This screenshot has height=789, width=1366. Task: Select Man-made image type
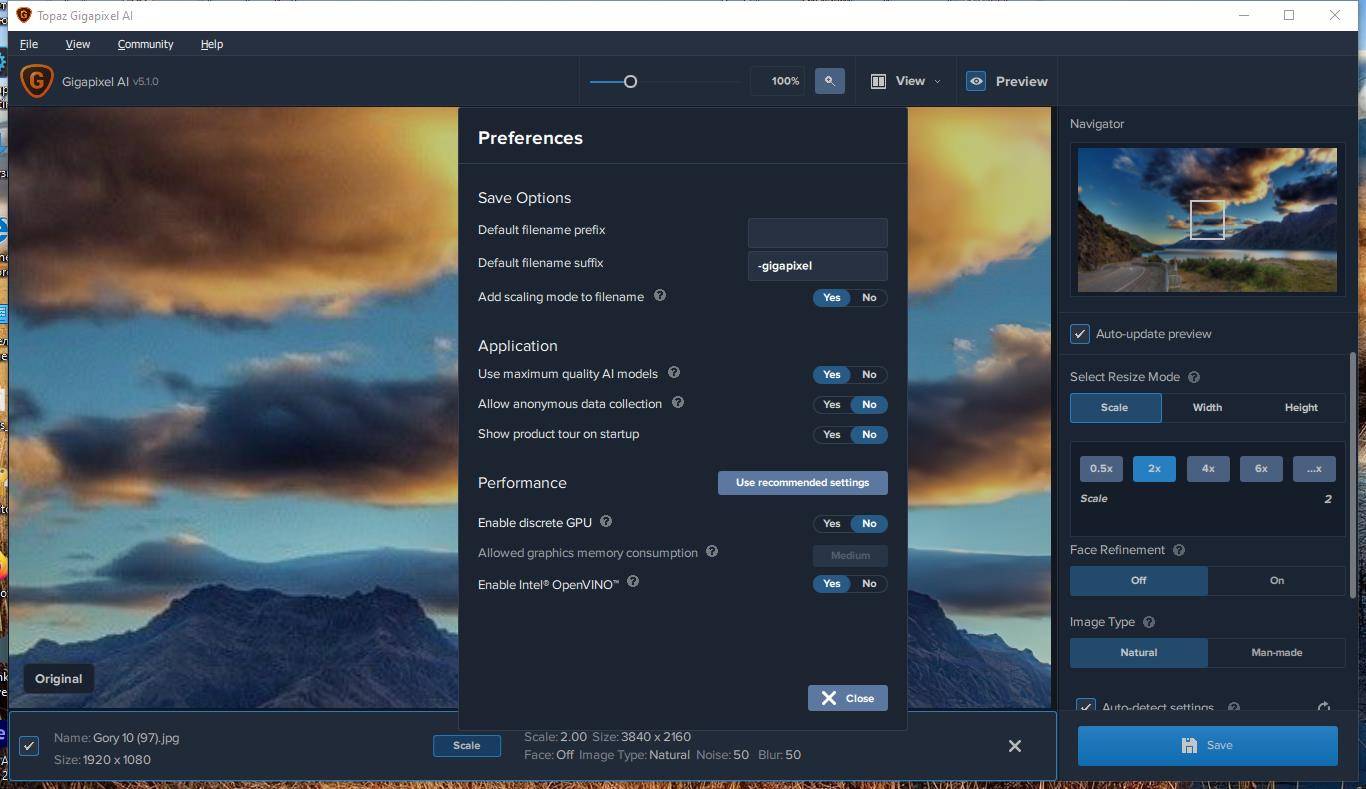coord(1277,652)
